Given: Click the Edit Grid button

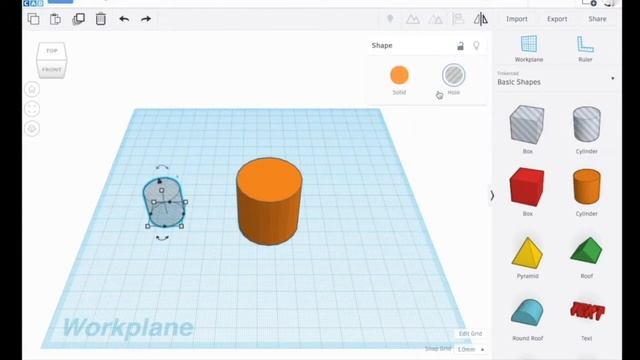Looking at the screenshot, I should [x=470, y=333].
